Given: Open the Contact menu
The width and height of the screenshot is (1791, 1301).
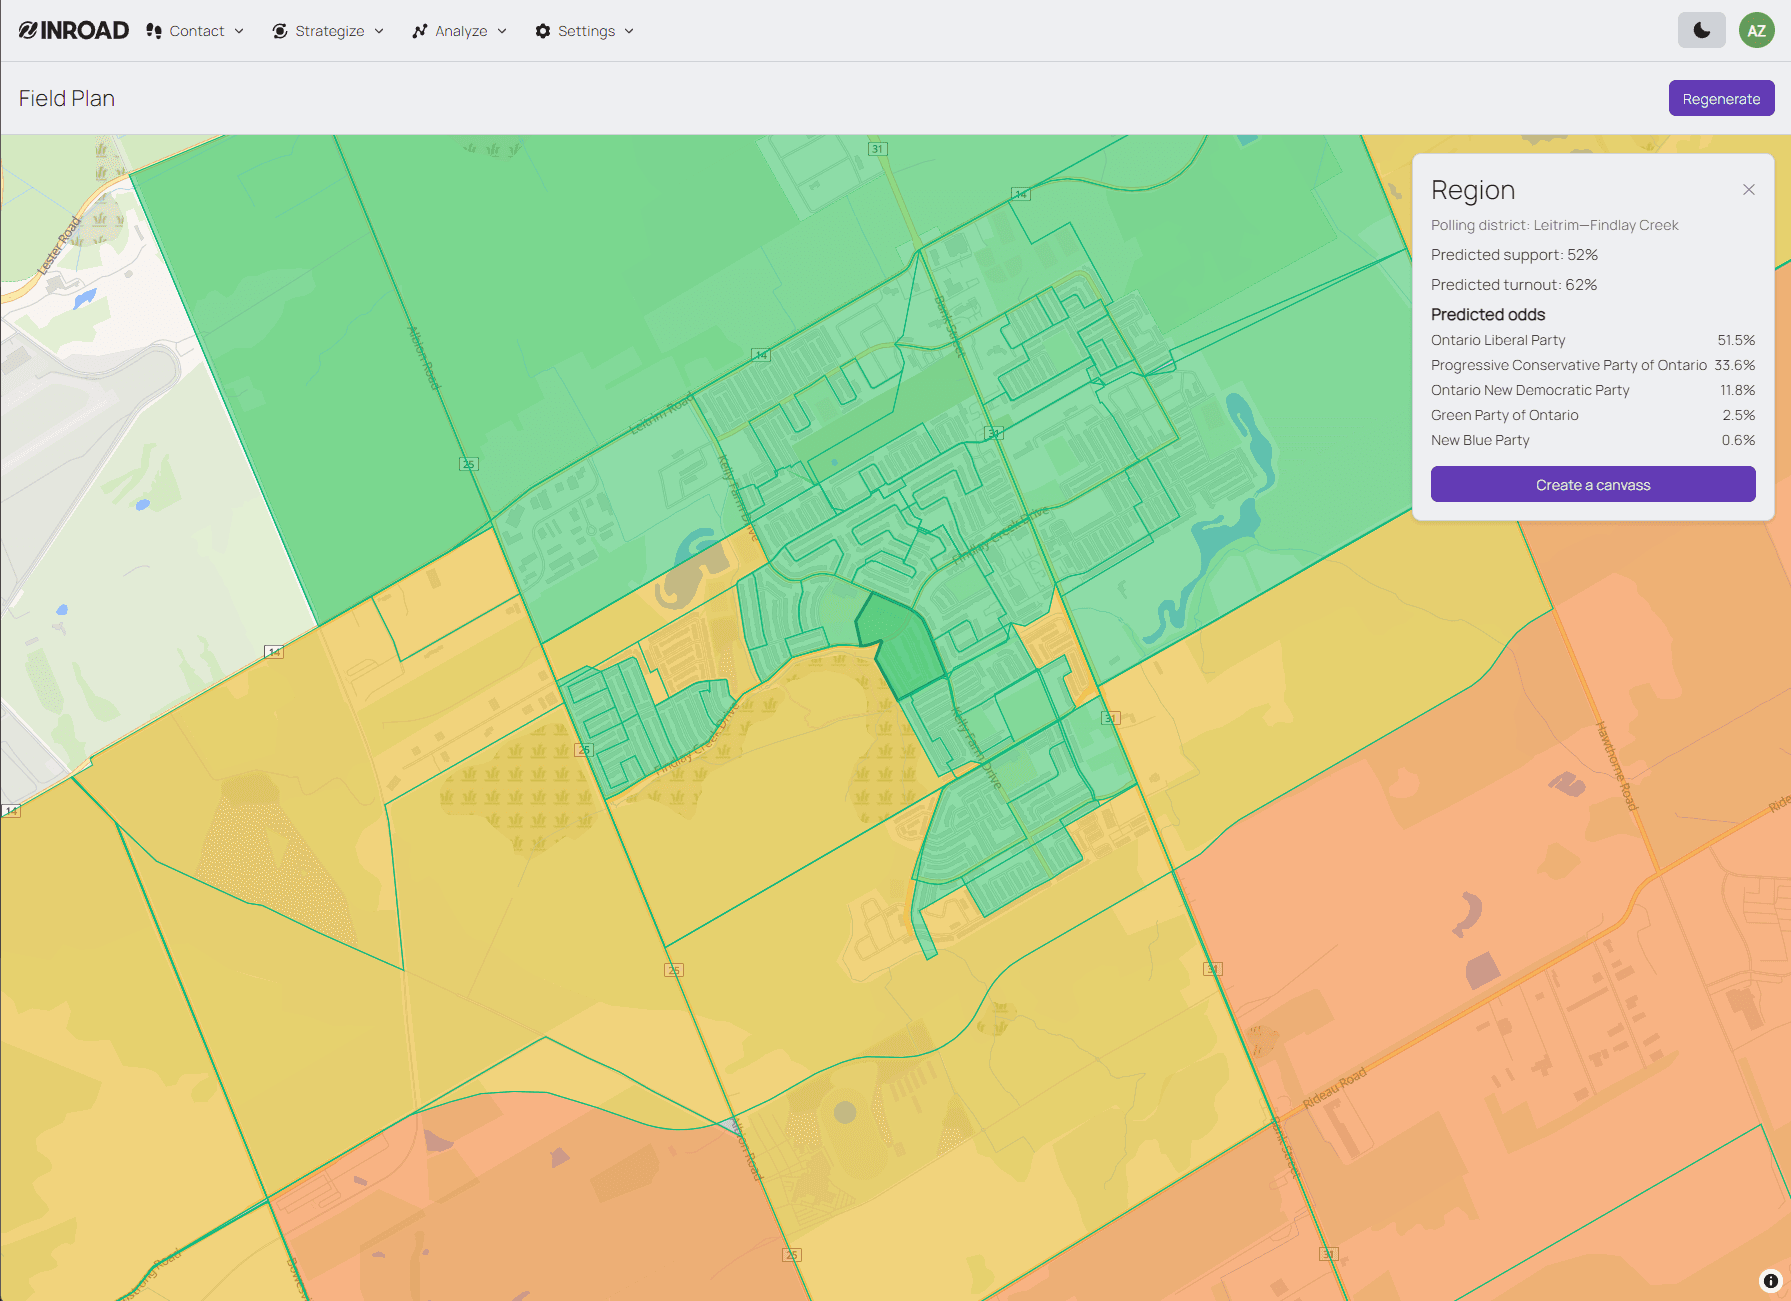Looking at the screenshot, I should (195, 31).
